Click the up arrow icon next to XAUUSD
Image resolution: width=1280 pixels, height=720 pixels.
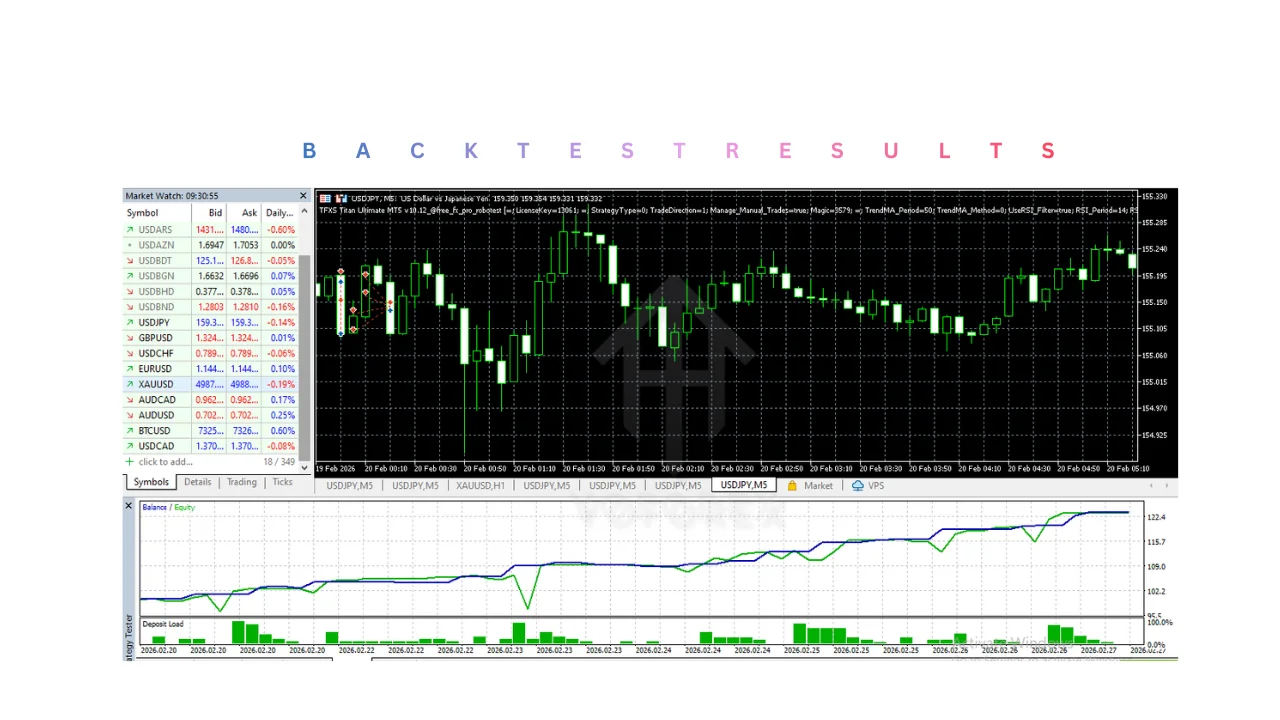(x=129, y=384)
